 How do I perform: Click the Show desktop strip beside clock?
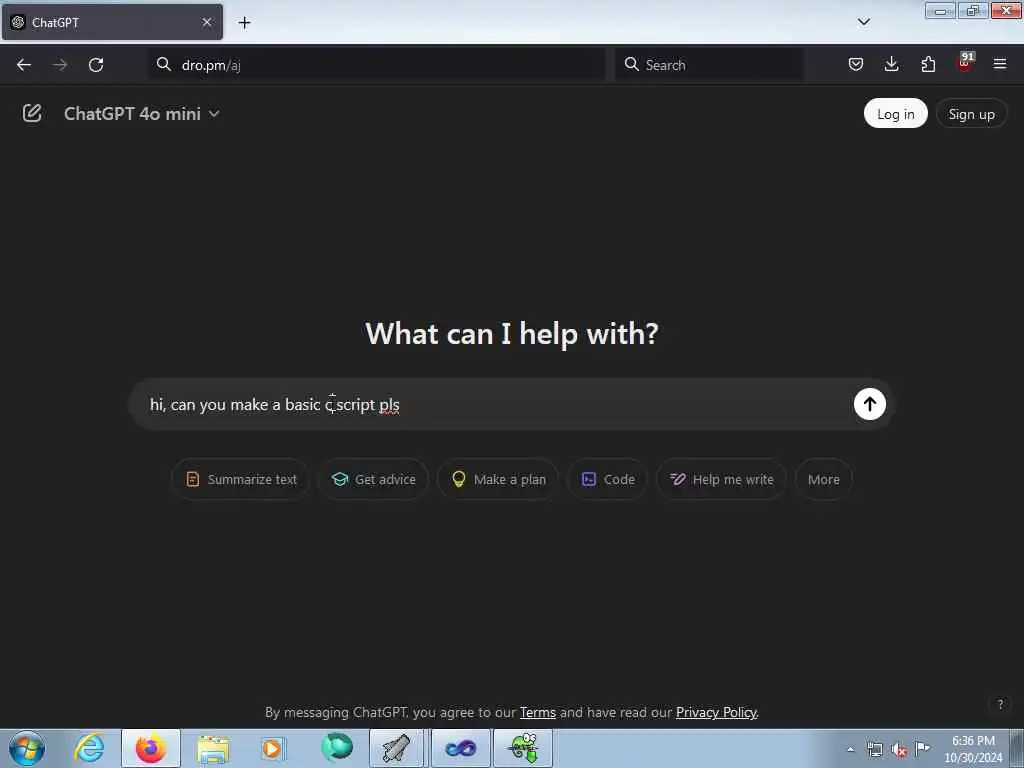[x=1017, y=748]
